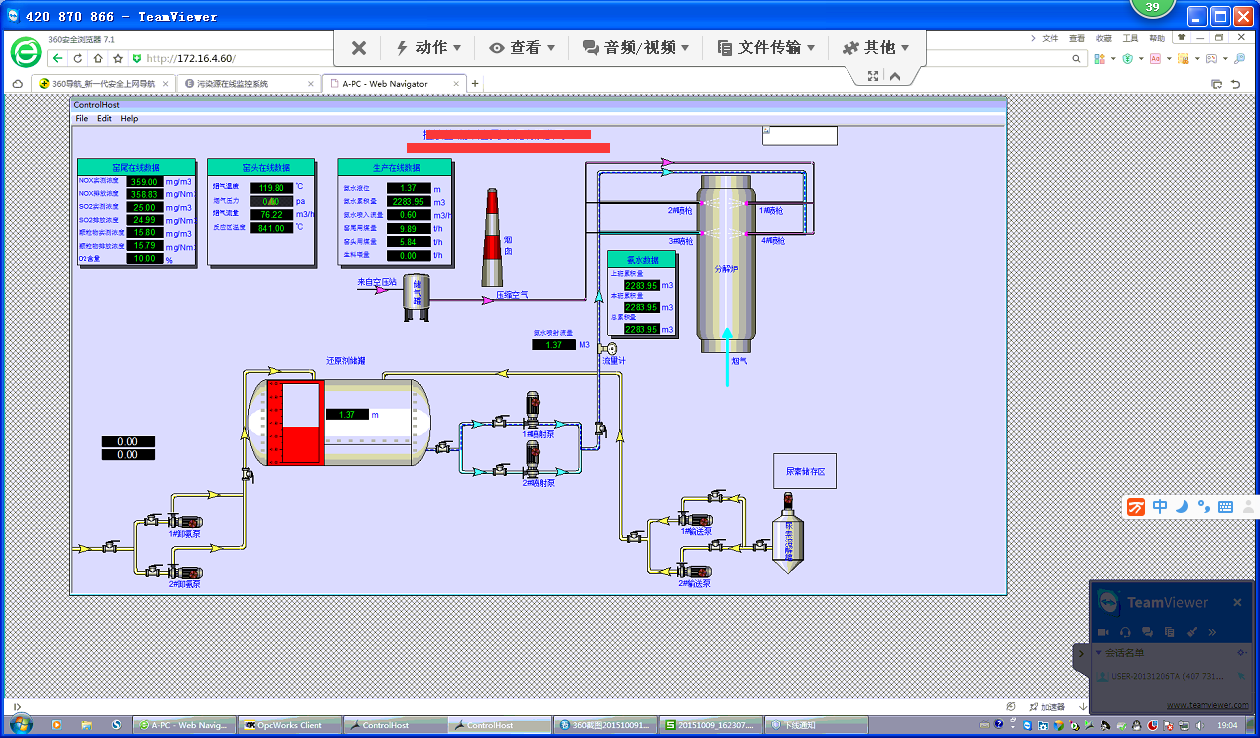Image resolution: width=1260 pixels, height=738 pixels.
Task: Open browser 收藏 menu
Action: (x=1103, y=38)
